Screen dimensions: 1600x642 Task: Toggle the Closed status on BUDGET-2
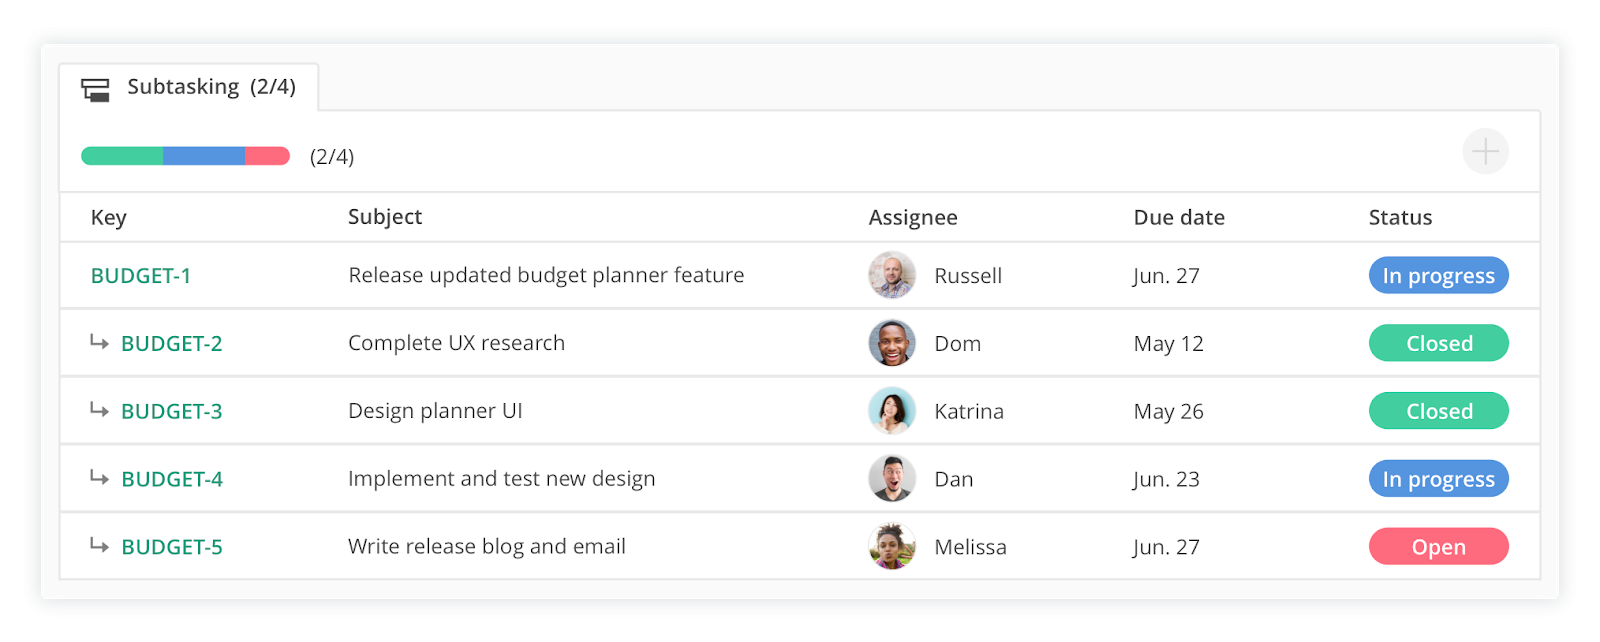click(1438, 343)
